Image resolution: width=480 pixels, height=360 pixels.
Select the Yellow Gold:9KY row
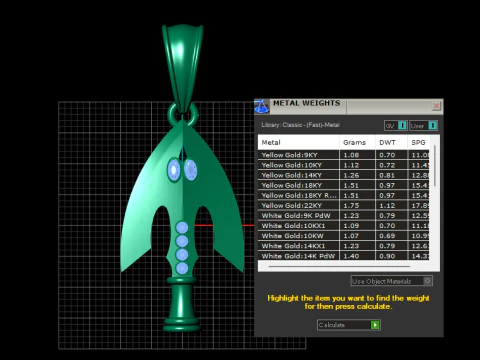pyautogui.click(x=344, y=155)
